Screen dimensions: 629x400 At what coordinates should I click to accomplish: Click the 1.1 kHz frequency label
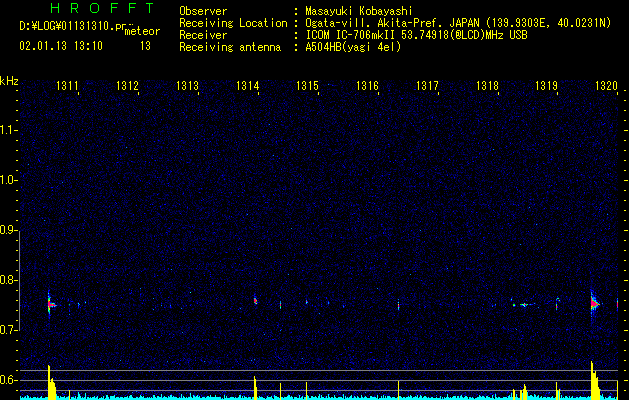click(9, 130)
